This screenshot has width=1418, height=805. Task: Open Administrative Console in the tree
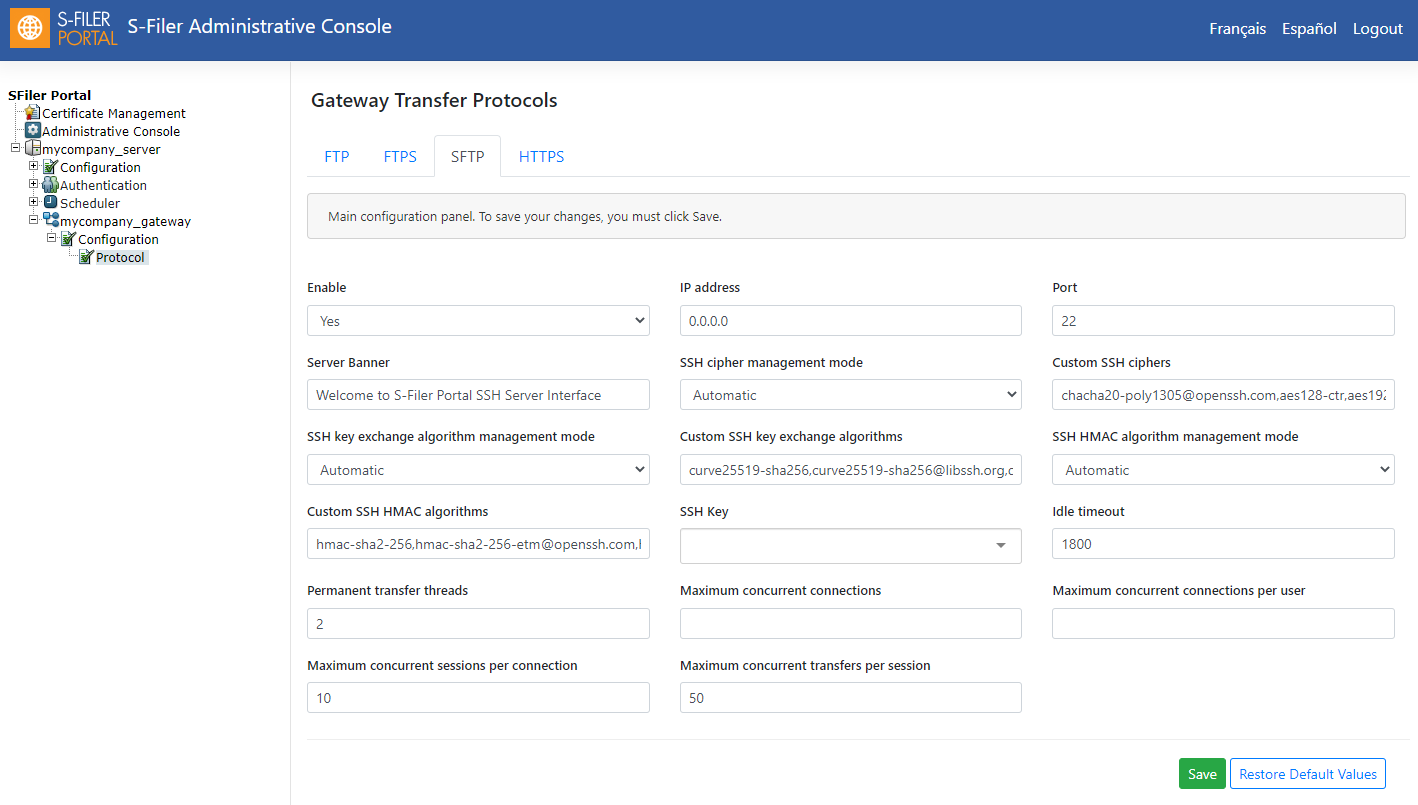pos(111,131)
